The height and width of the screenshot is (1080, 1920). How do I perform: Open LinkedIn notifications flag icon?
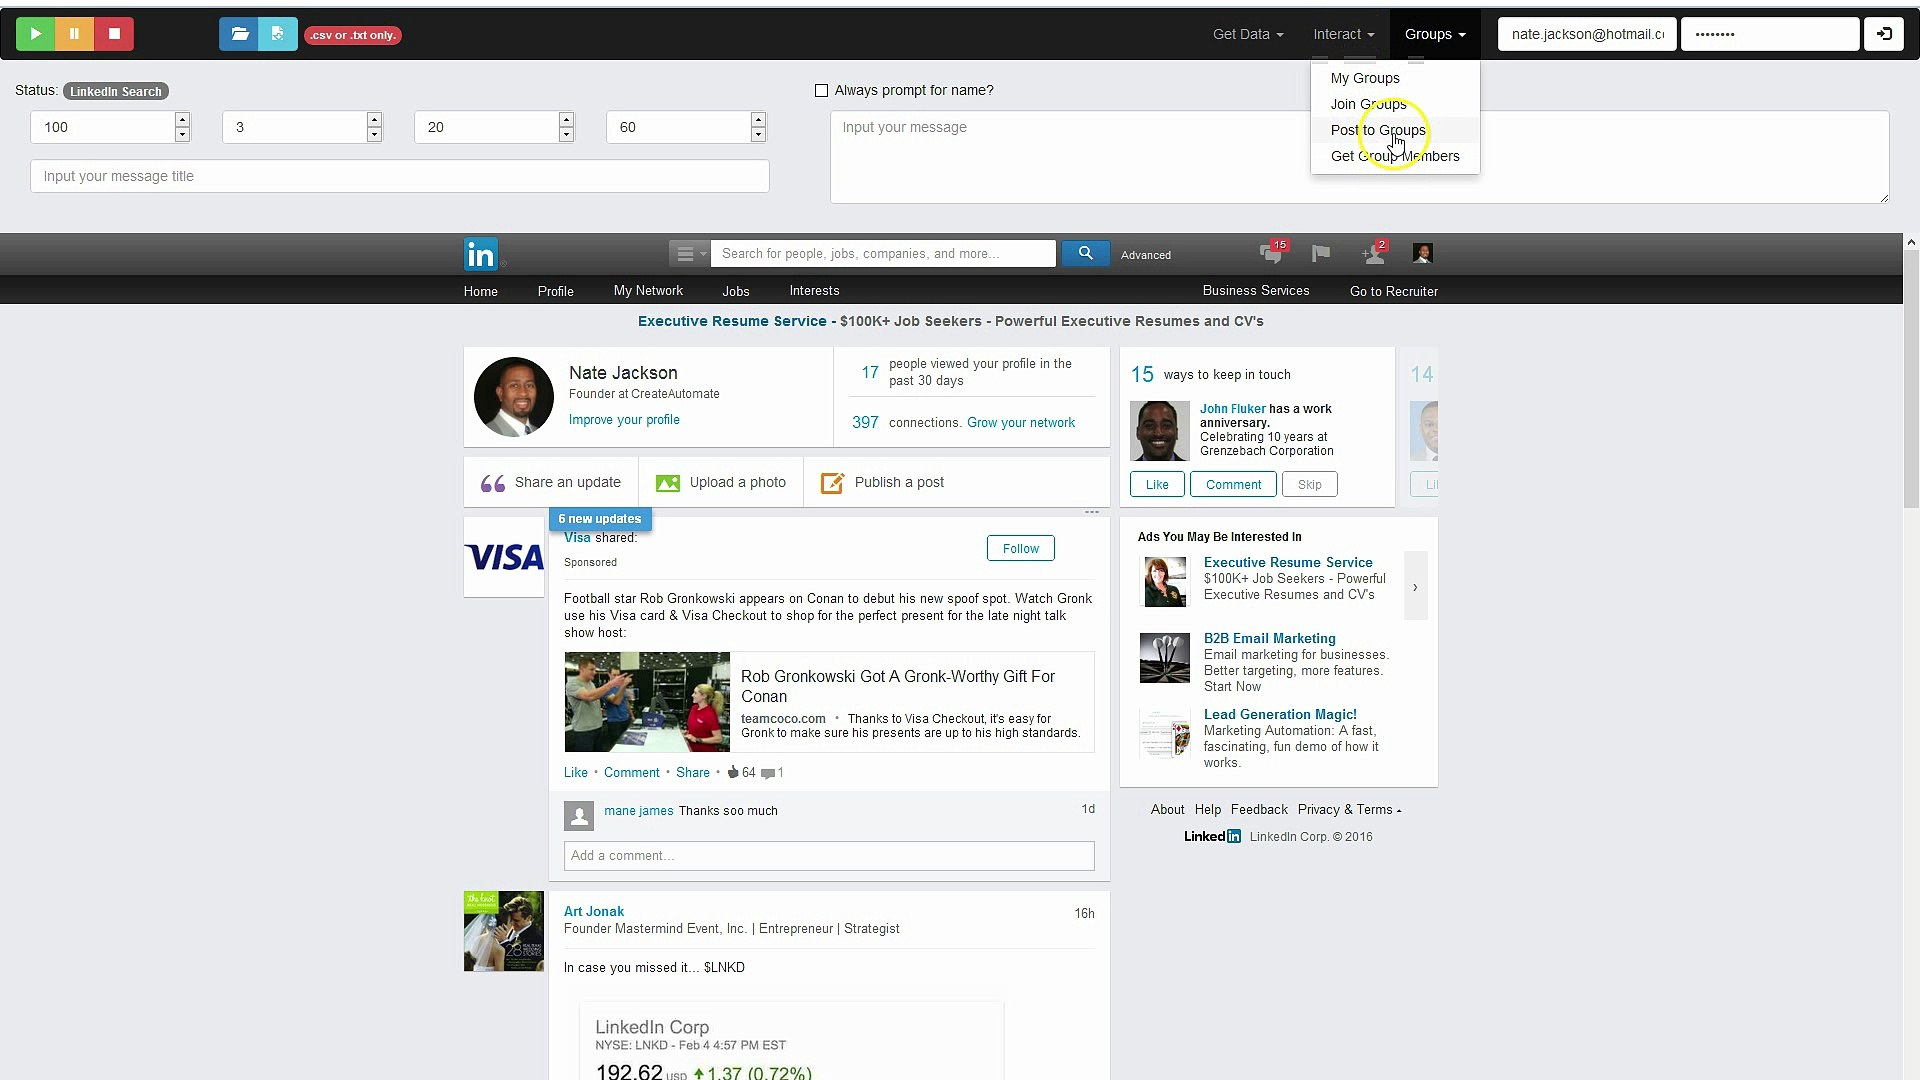1321,254
